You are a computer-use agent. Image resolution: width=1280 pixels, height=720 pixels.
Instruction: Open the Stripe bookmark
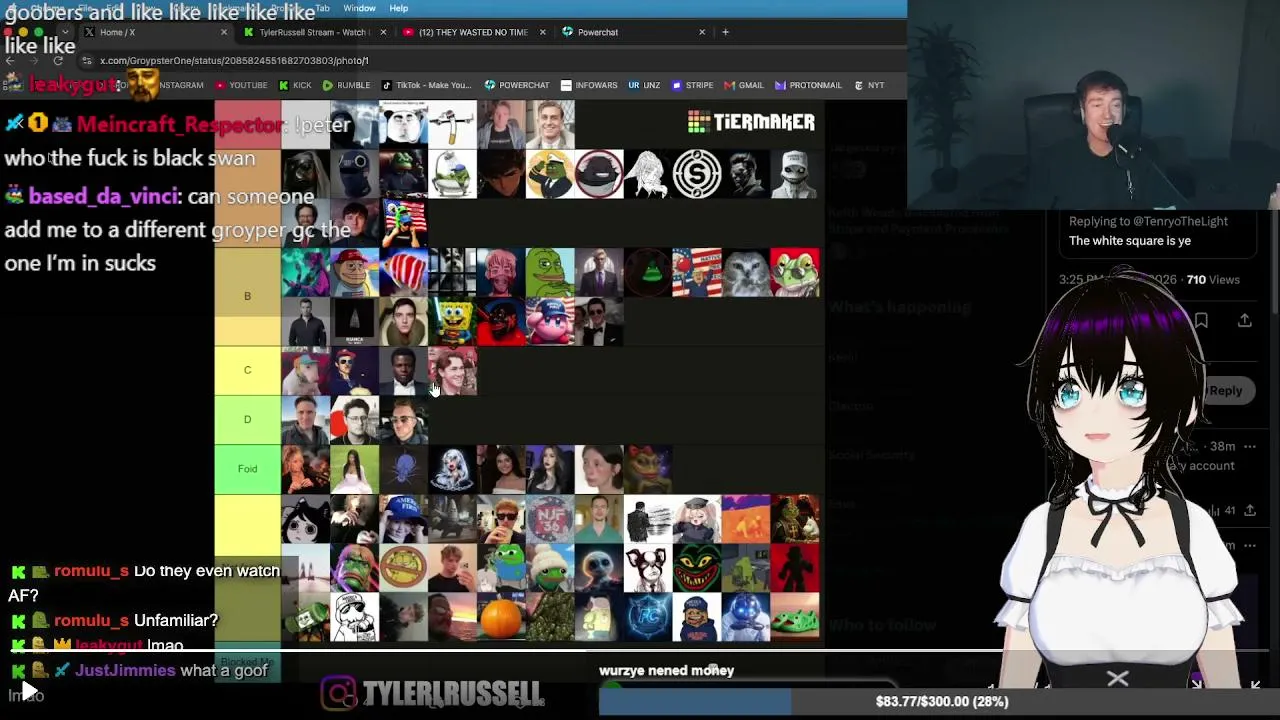[692, 85]
